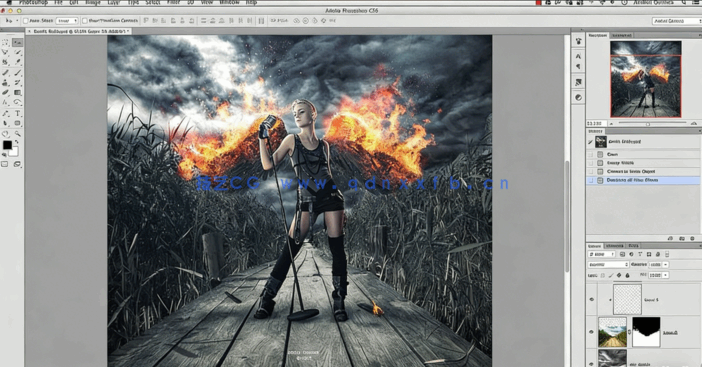Select the Clone Stamp tool
This screenshot has width=702, height=367.
6,83
